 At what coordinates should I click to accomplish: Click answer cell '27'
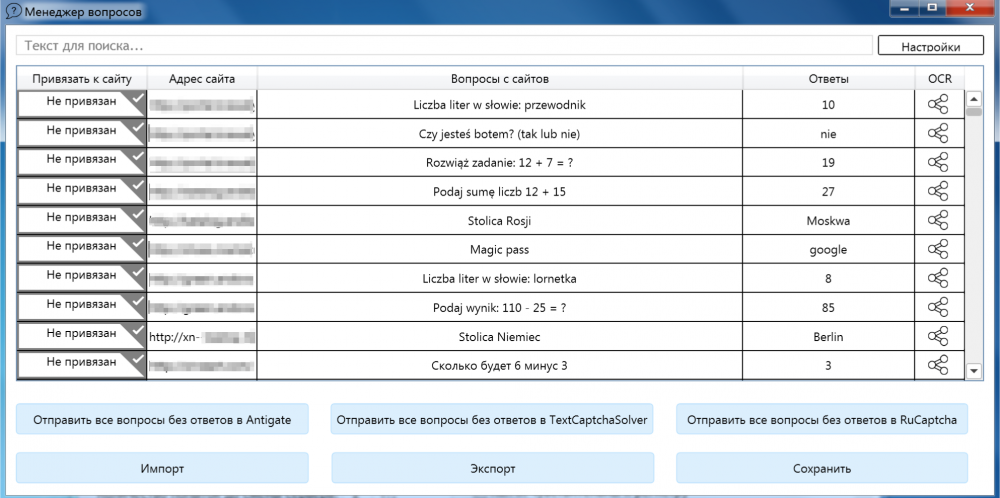point(828,192)
